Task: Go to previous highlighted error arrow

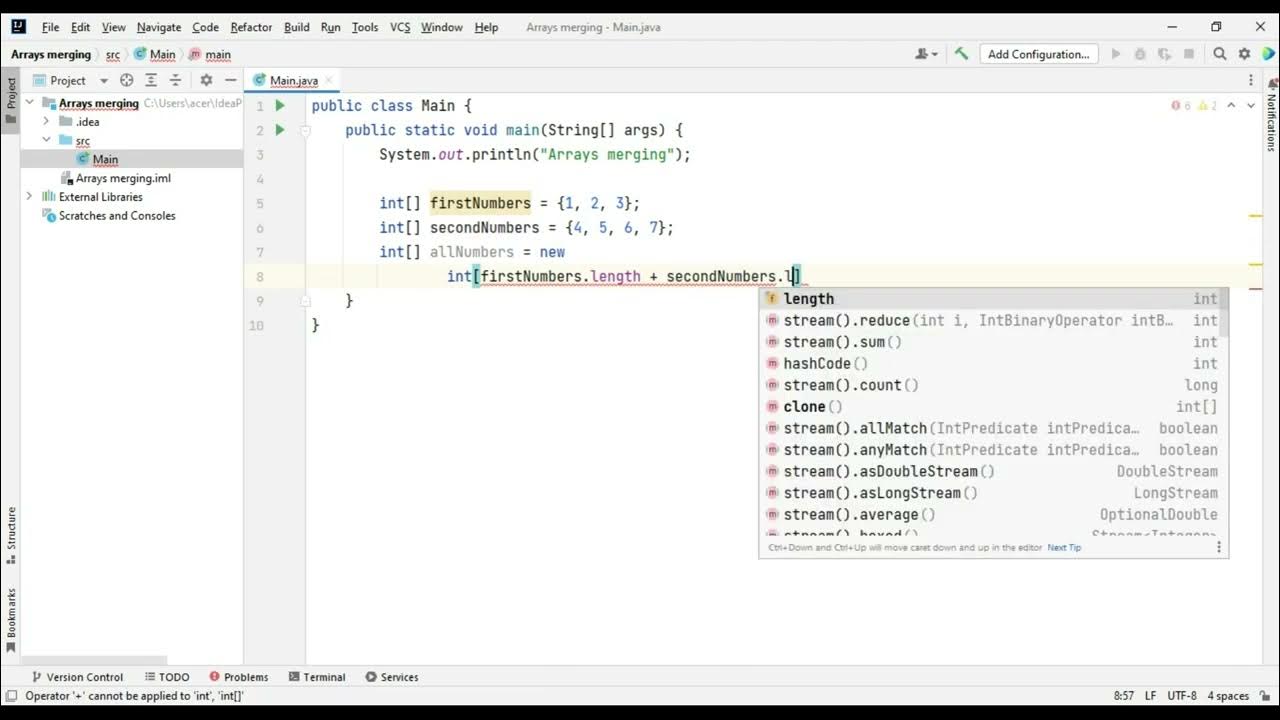Action: pyautogui.click(x=1231, y=105)
